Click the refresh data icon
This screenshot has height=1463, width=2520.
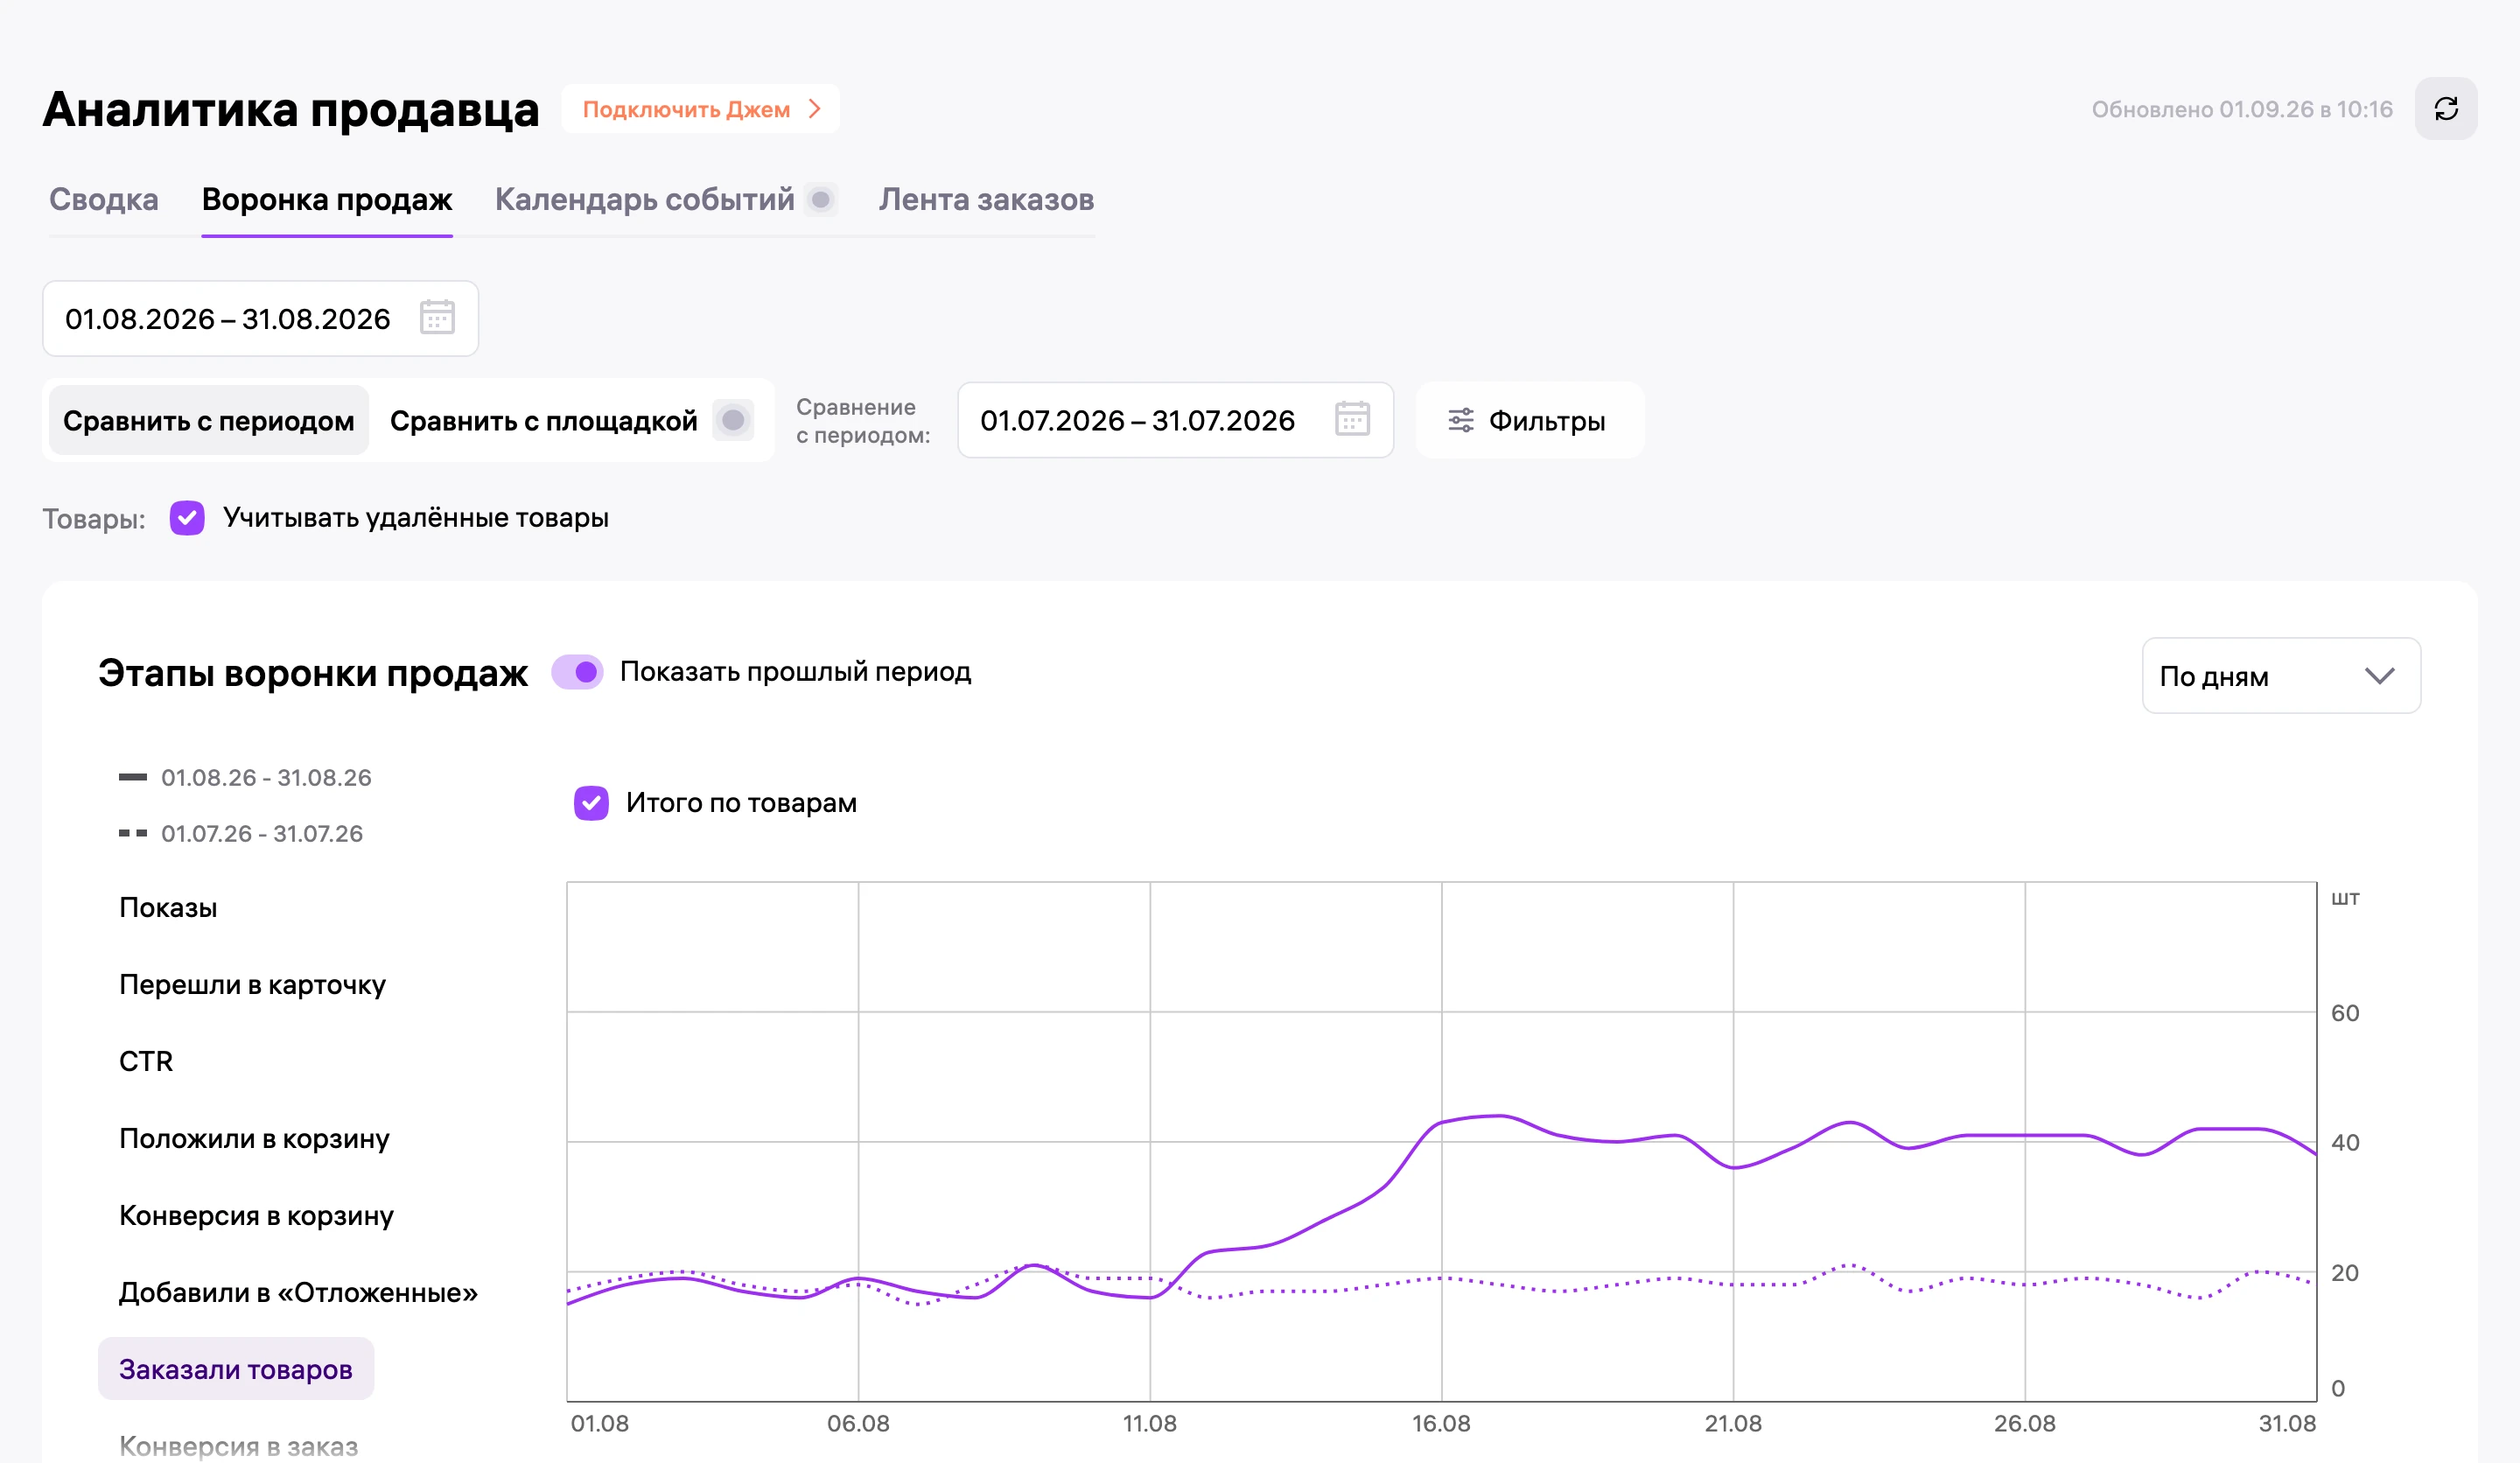[x=2445, y=109]
